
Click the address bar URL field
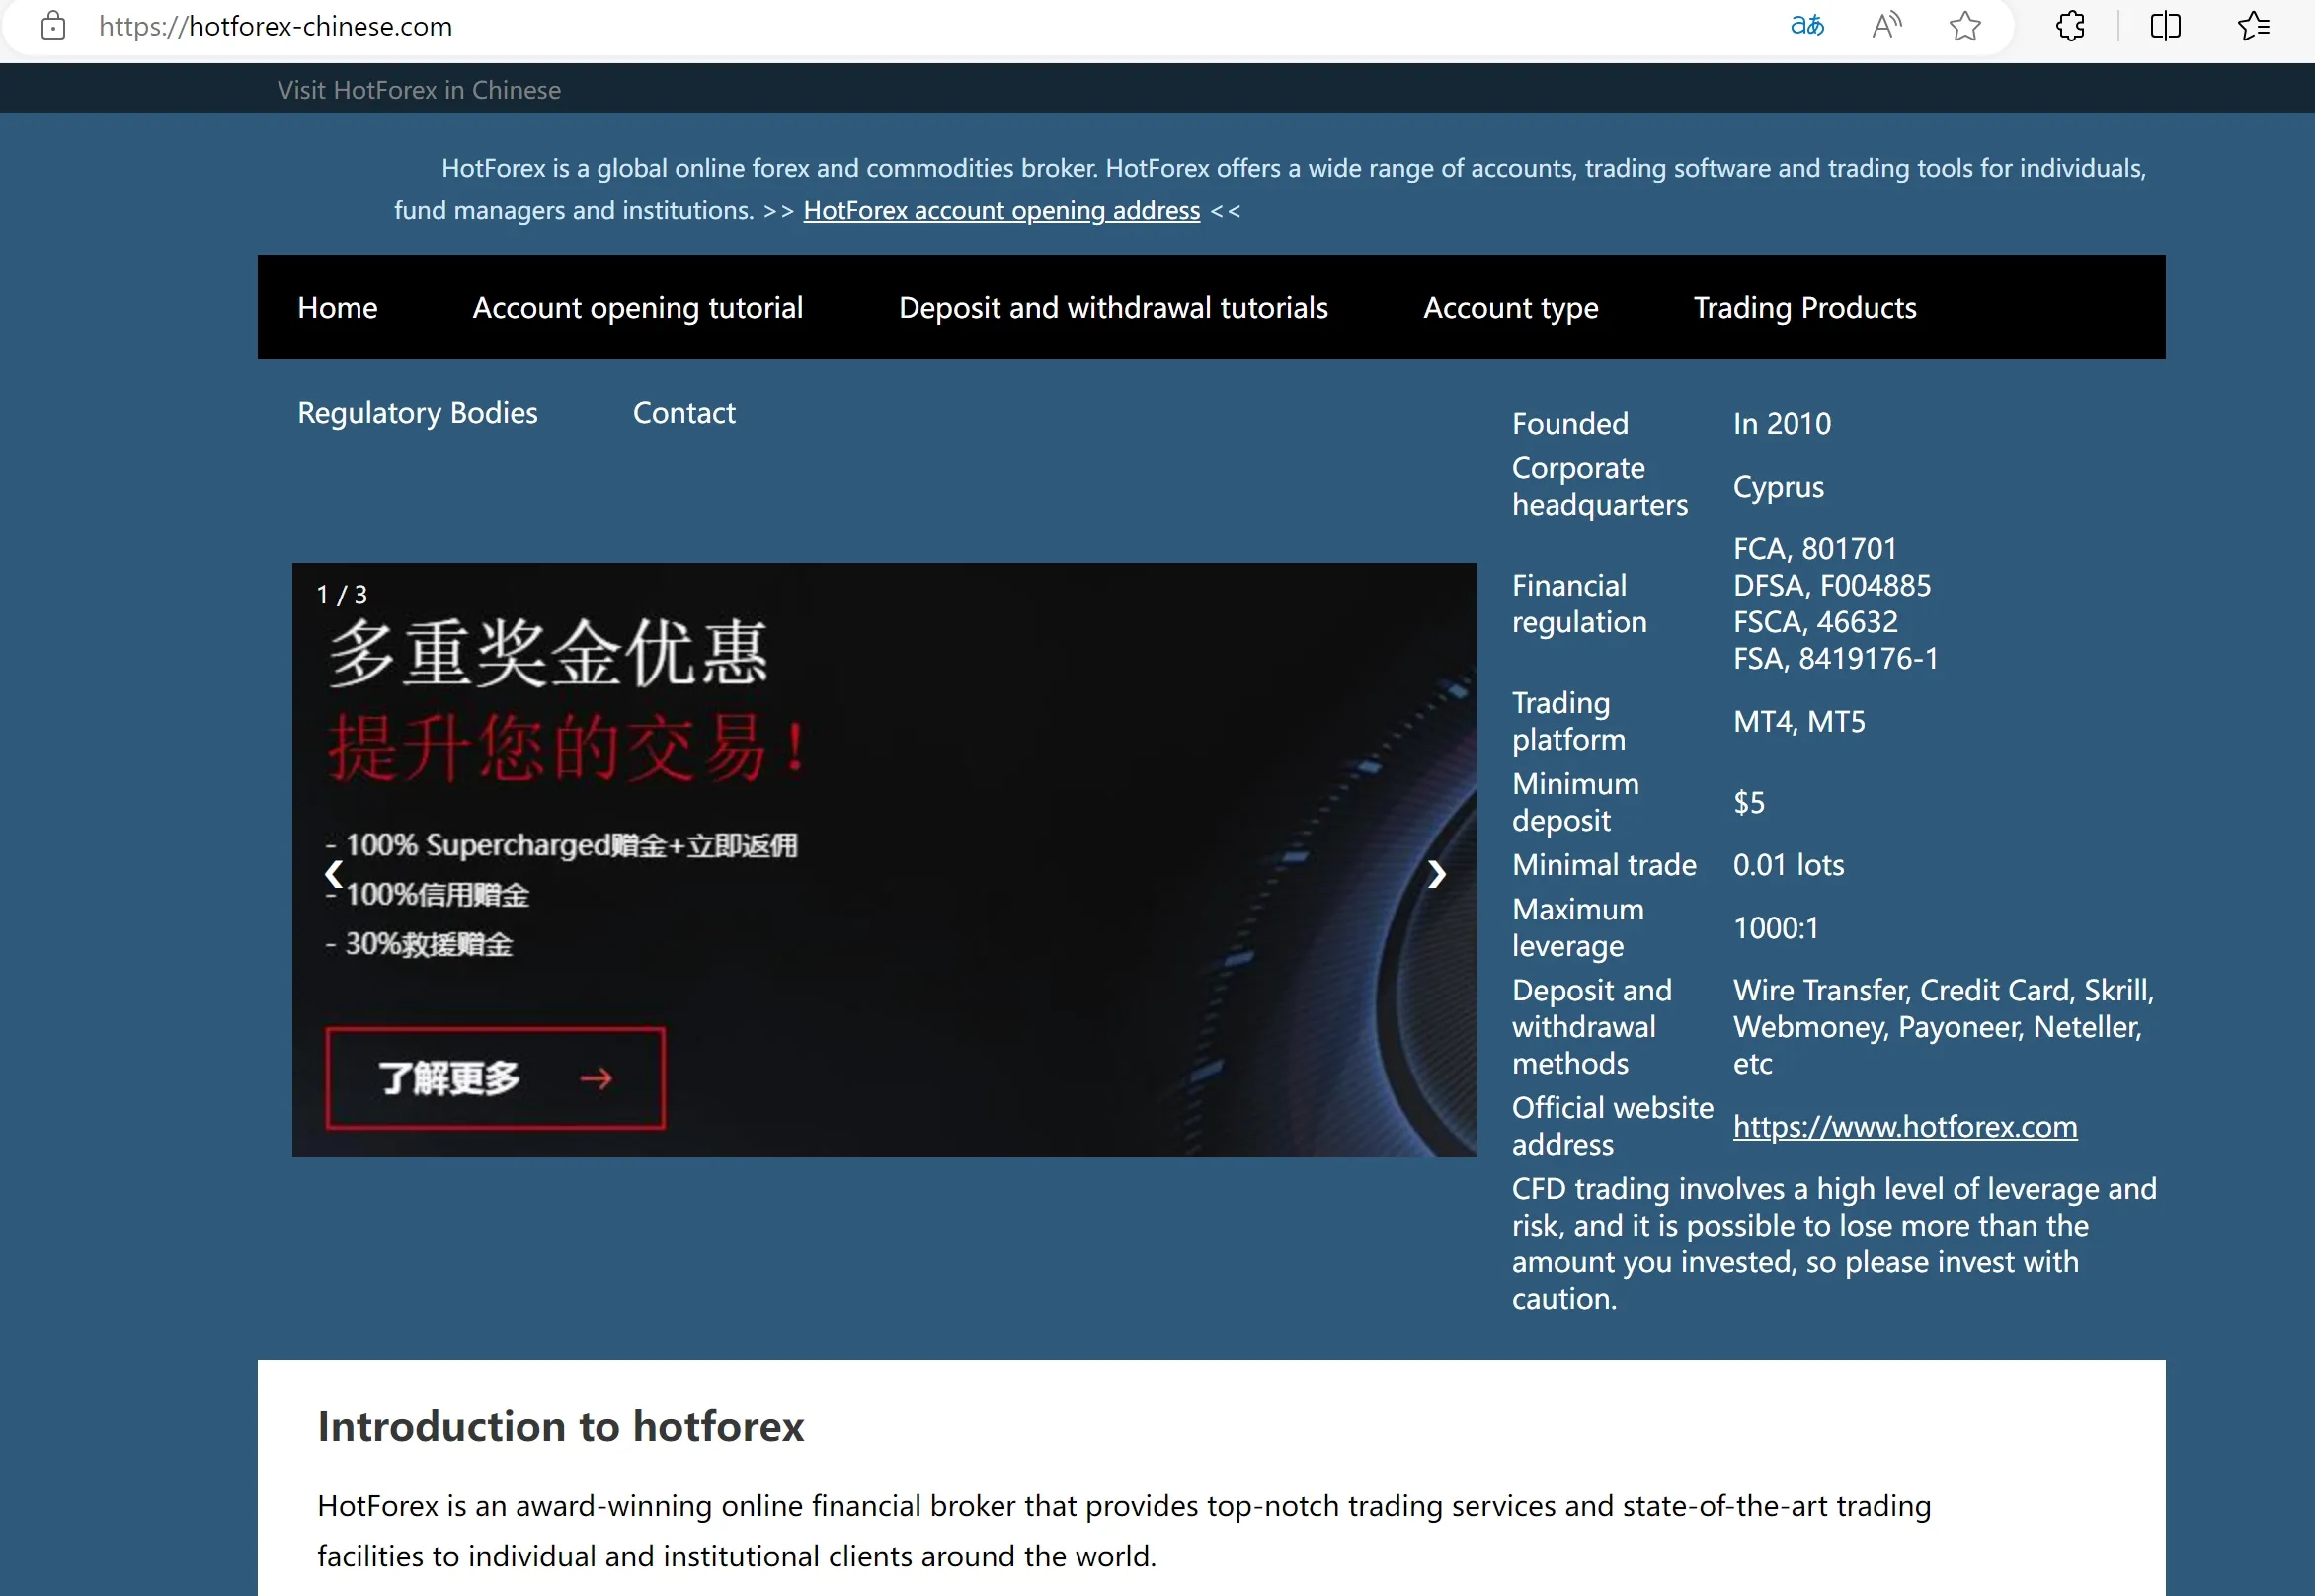click(x=900, y=26)
